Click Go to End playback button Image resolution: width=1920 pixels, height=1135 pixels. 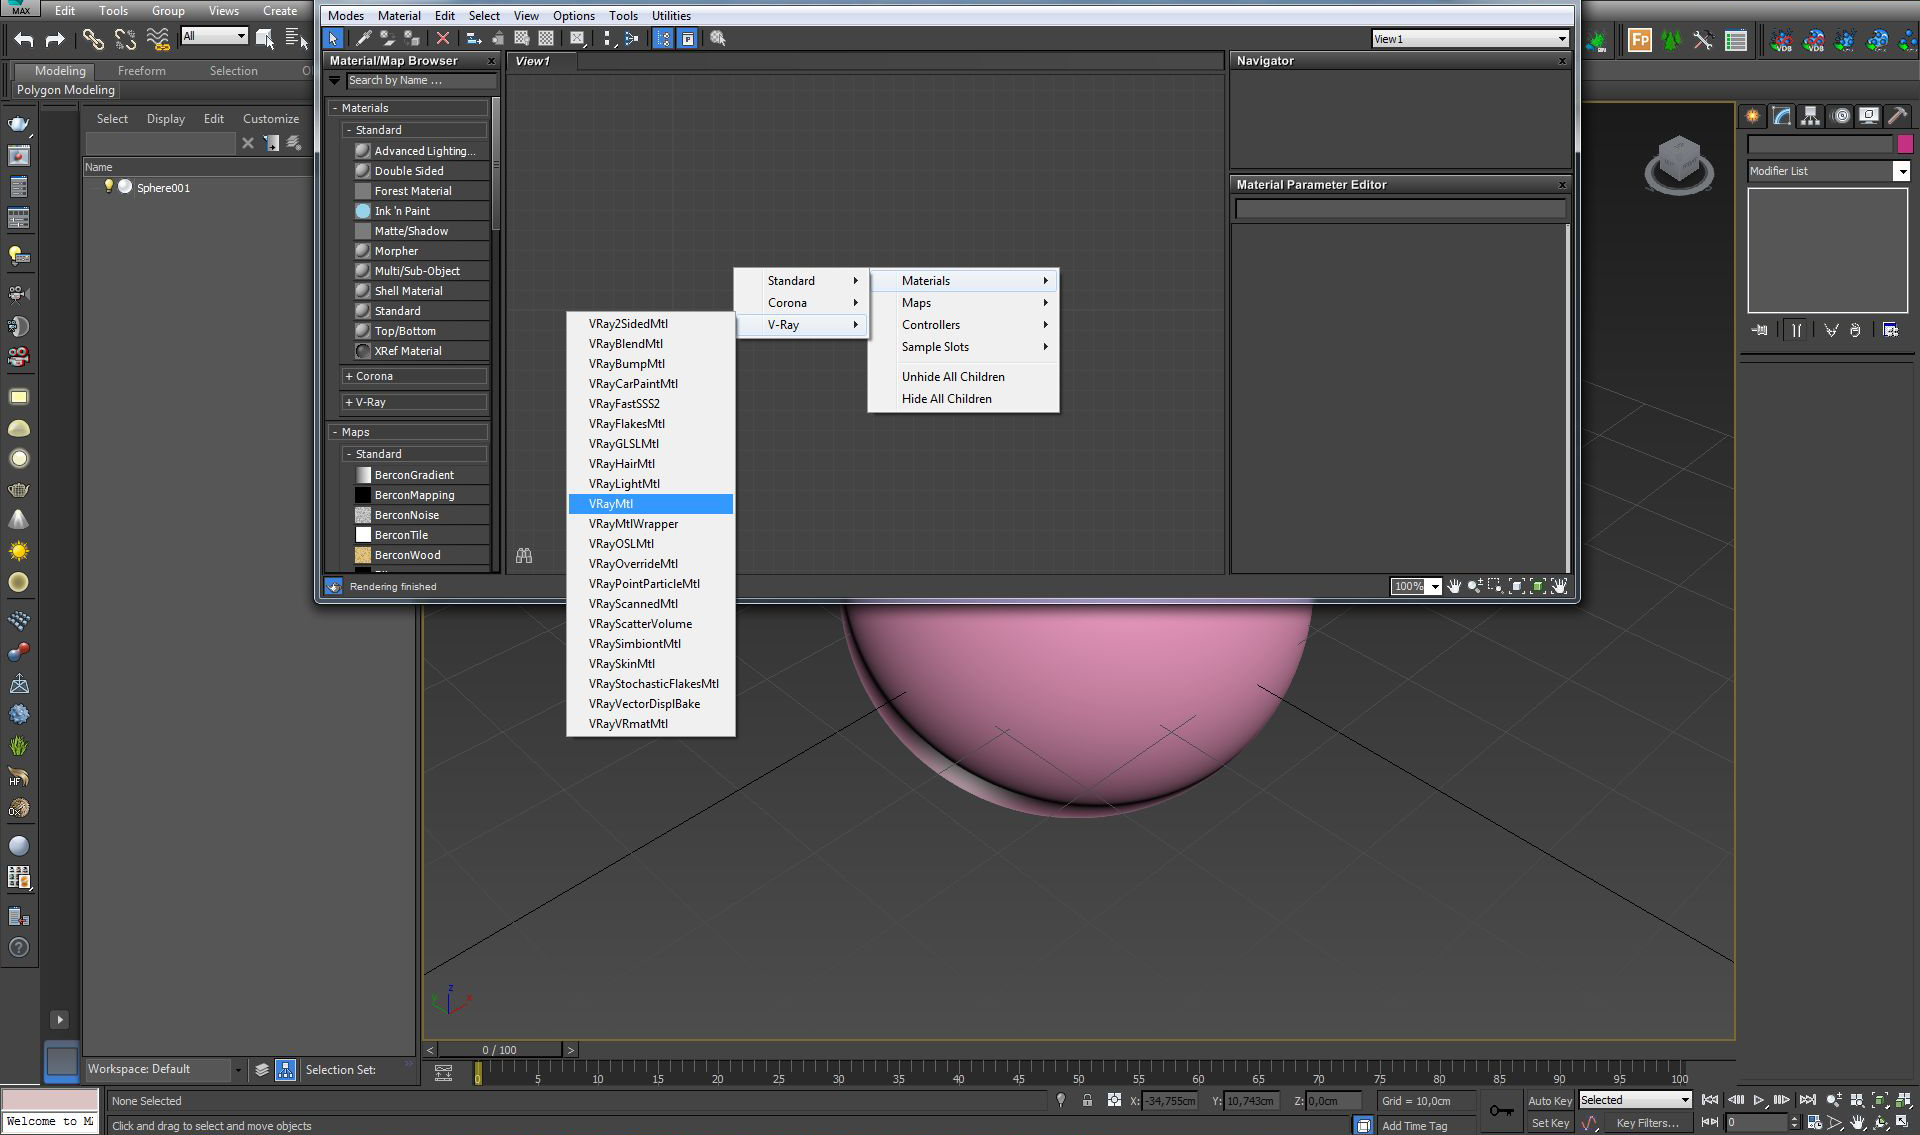tap(1807, 1100)
